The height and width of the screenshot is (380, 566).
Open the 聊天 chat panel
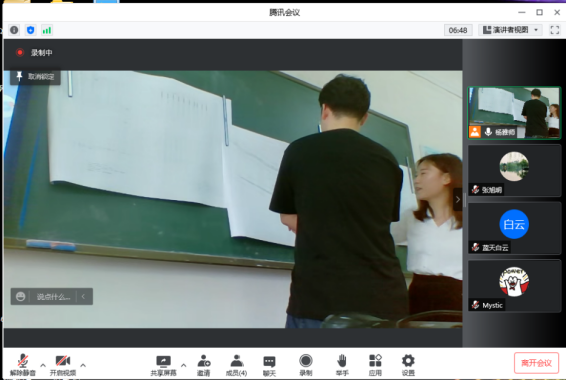coord(269,365)
